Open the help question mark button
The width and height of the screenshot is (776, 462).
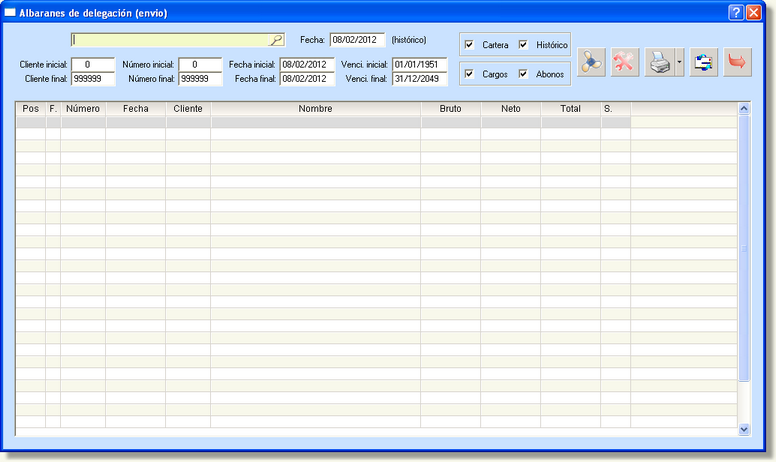(736, 12)
